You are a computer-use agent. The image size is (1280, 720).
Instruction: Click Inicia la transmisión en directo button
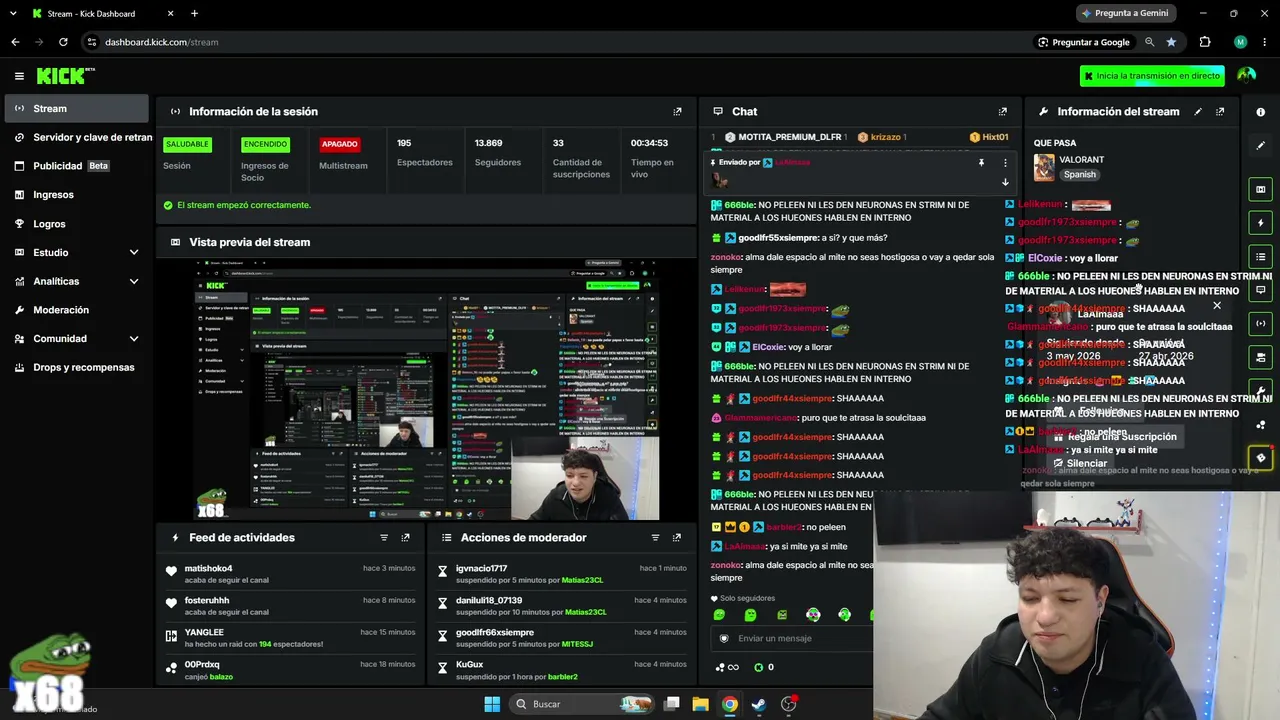point(1152,76)
